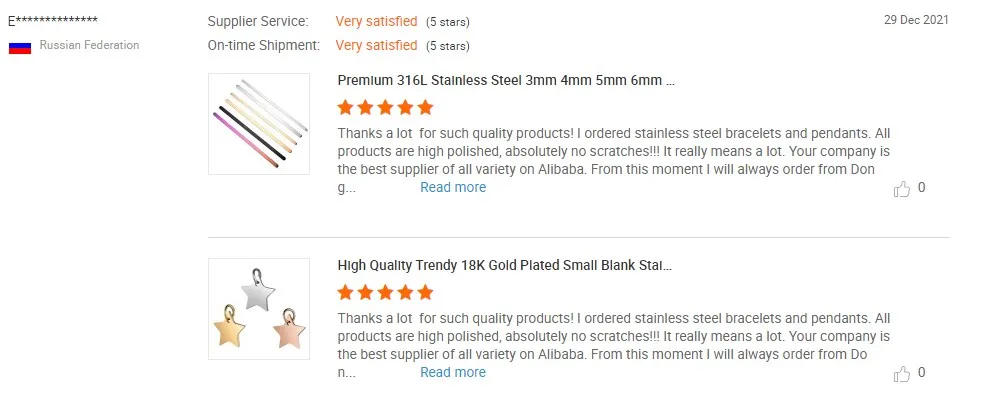991x405 pixels.
Task: Open the Premium 316L Stainless Steel product link
Action: pyautogui.click(x=506, y=81)
